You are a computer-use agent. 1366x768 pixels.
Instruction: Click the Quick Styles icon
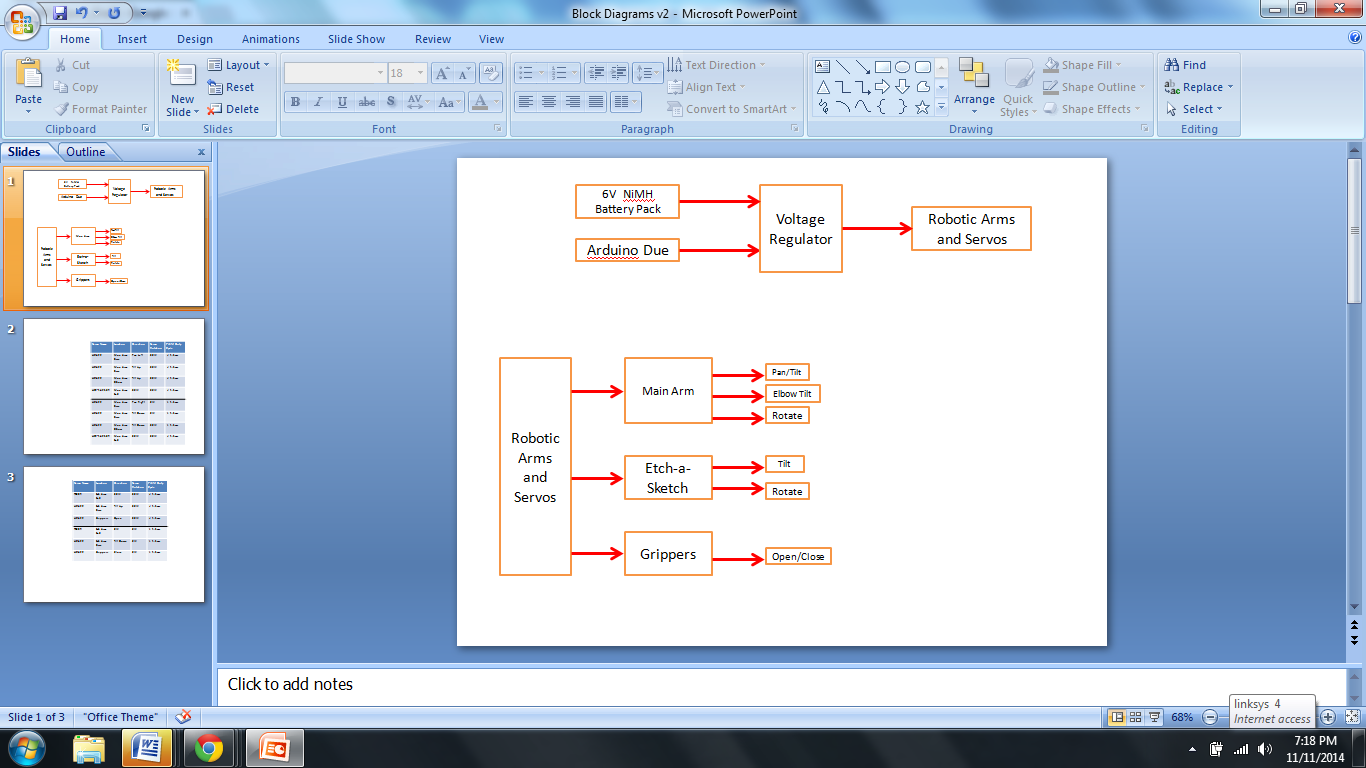[1018, 82]
